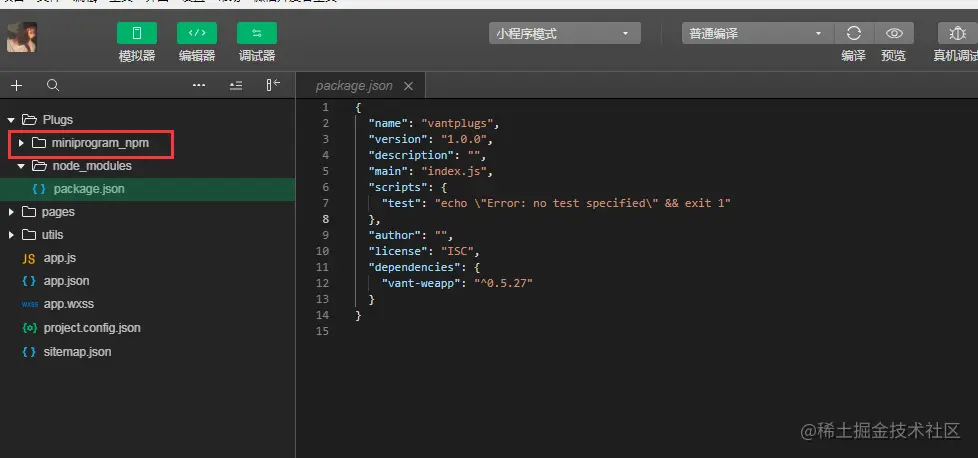Click the "^0.5.27" version string
This screenshot has height=458, width=978.
(503, 283)
